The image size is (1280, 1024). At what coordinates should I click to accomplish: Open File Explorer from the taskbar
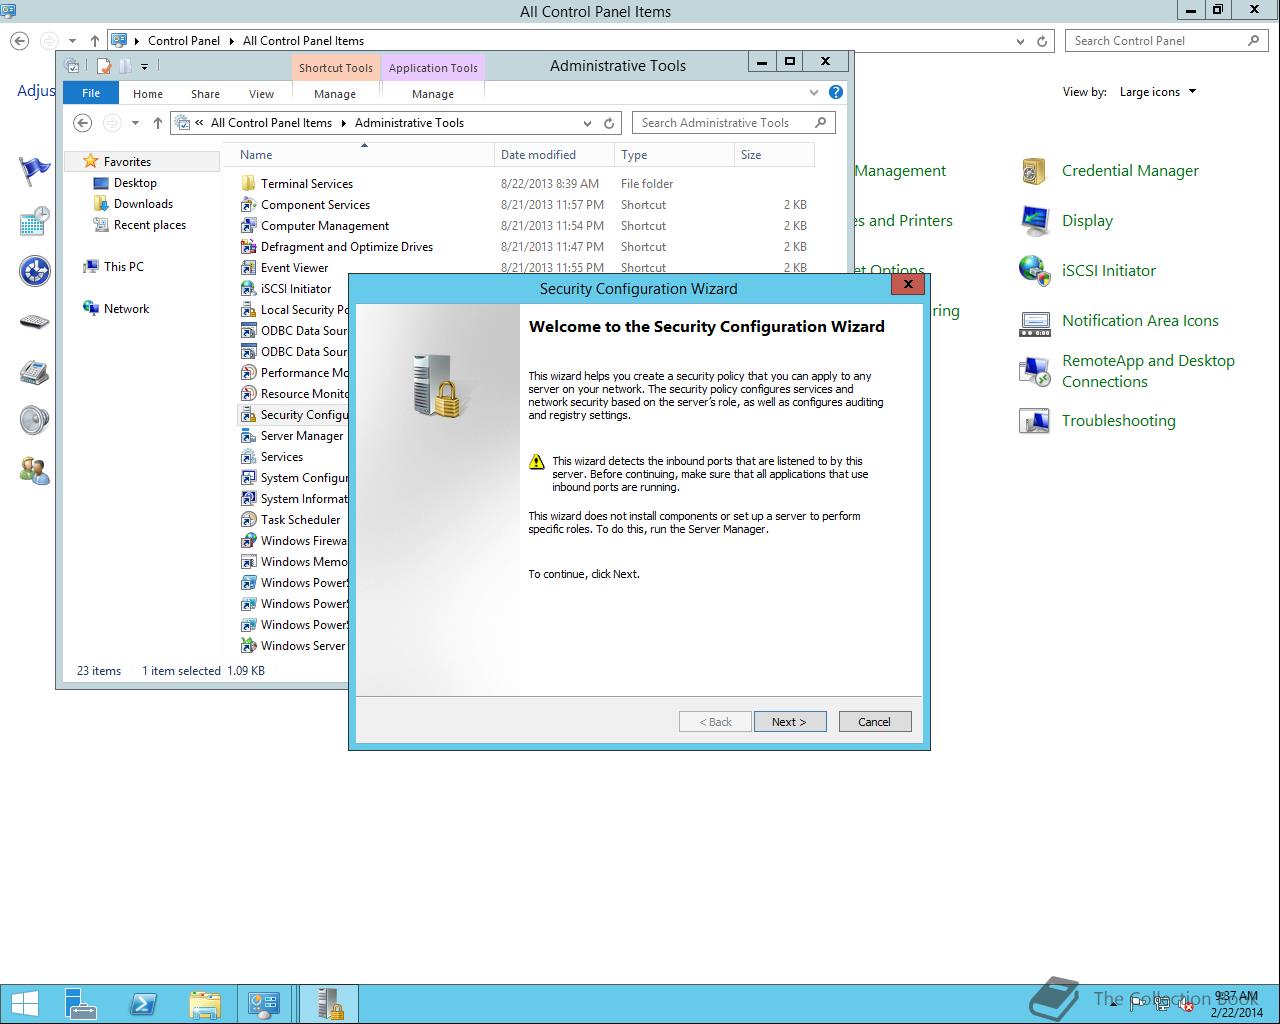(204, 1004)
